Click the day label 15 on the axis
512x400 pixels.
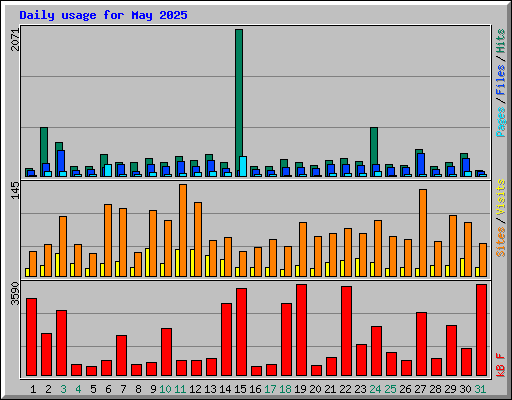click(x=240, y=389)
